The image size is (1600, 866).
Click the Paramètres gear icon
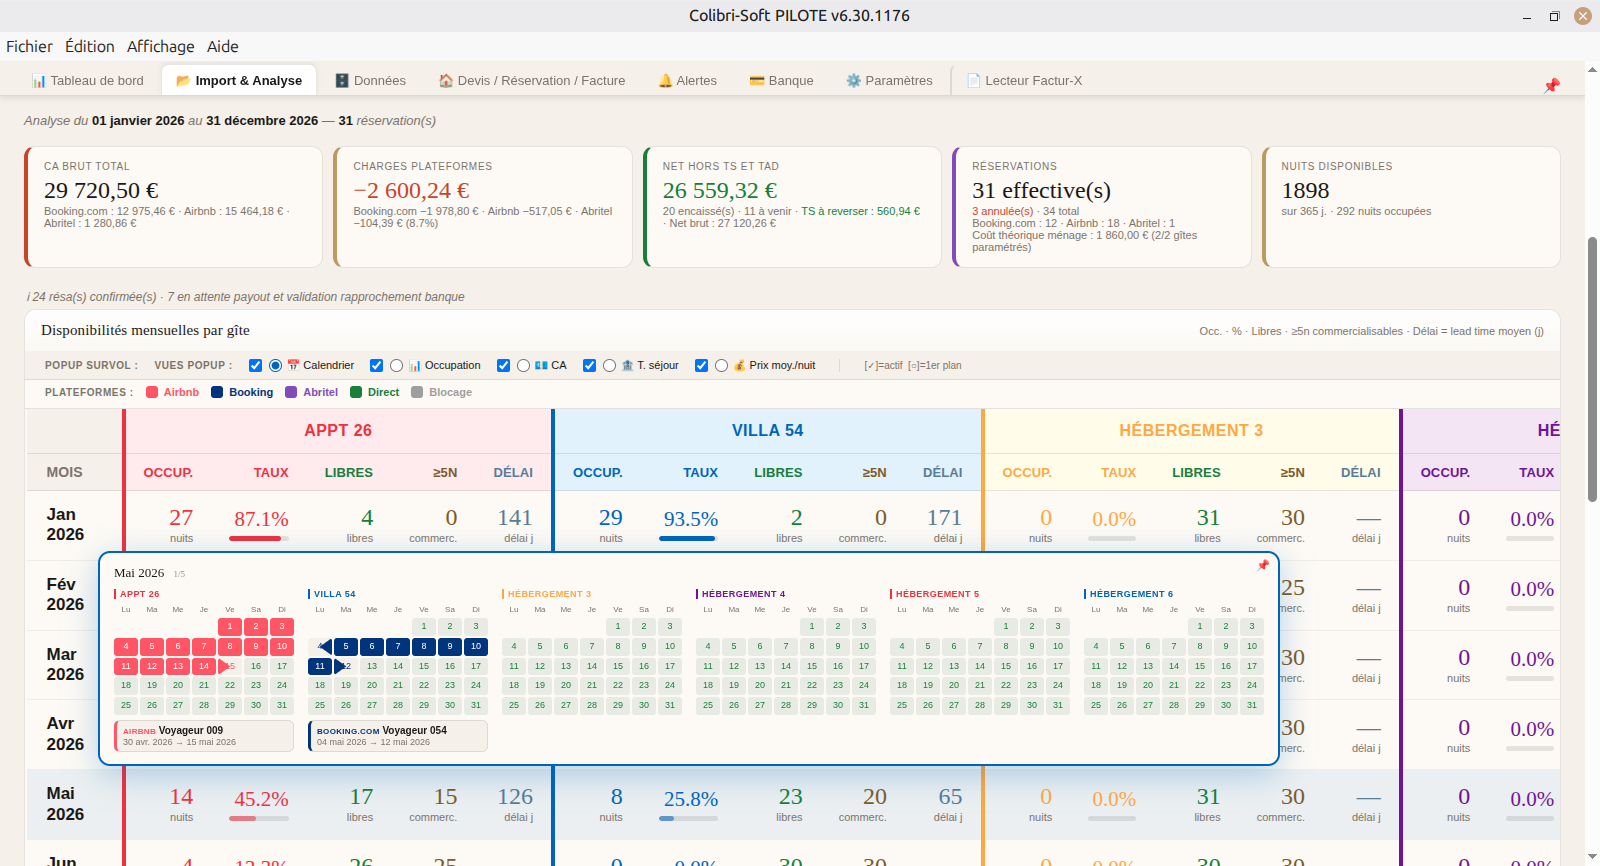853,81
